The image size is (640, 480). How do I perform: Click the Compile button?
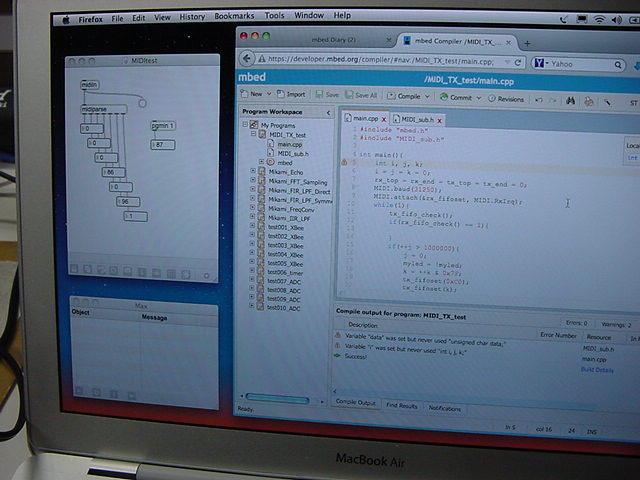tap(404, 96)
